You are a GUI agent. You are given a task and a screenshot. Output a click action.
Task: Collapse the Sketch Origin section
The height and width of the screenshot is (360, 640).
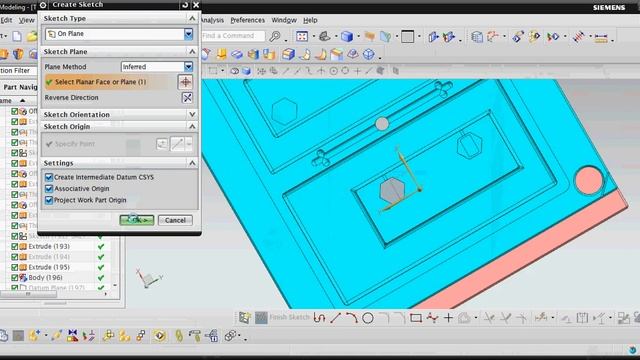192,127
